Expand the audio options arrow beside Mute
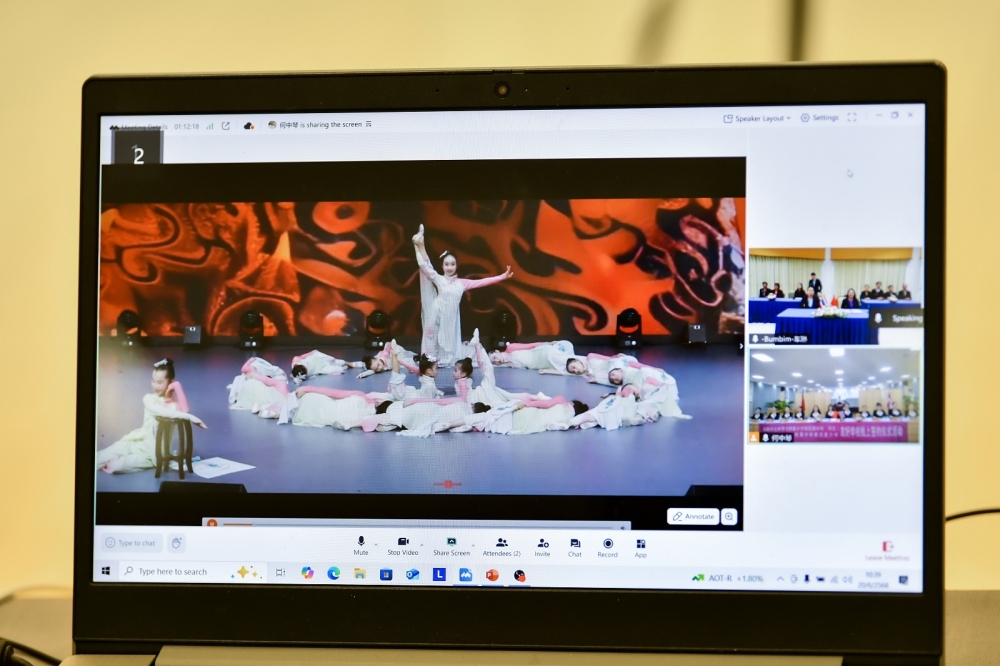 click(376, 545)
